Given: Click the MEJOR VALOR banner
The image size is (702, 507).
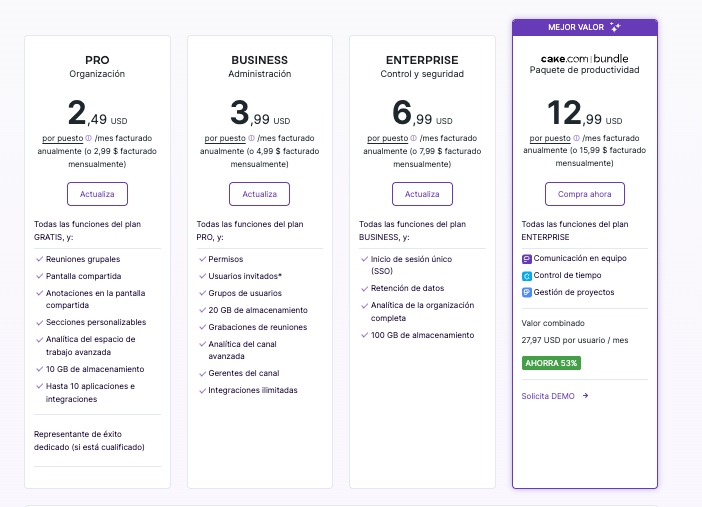Looking at the screenshot, I should tap(585, 27).
